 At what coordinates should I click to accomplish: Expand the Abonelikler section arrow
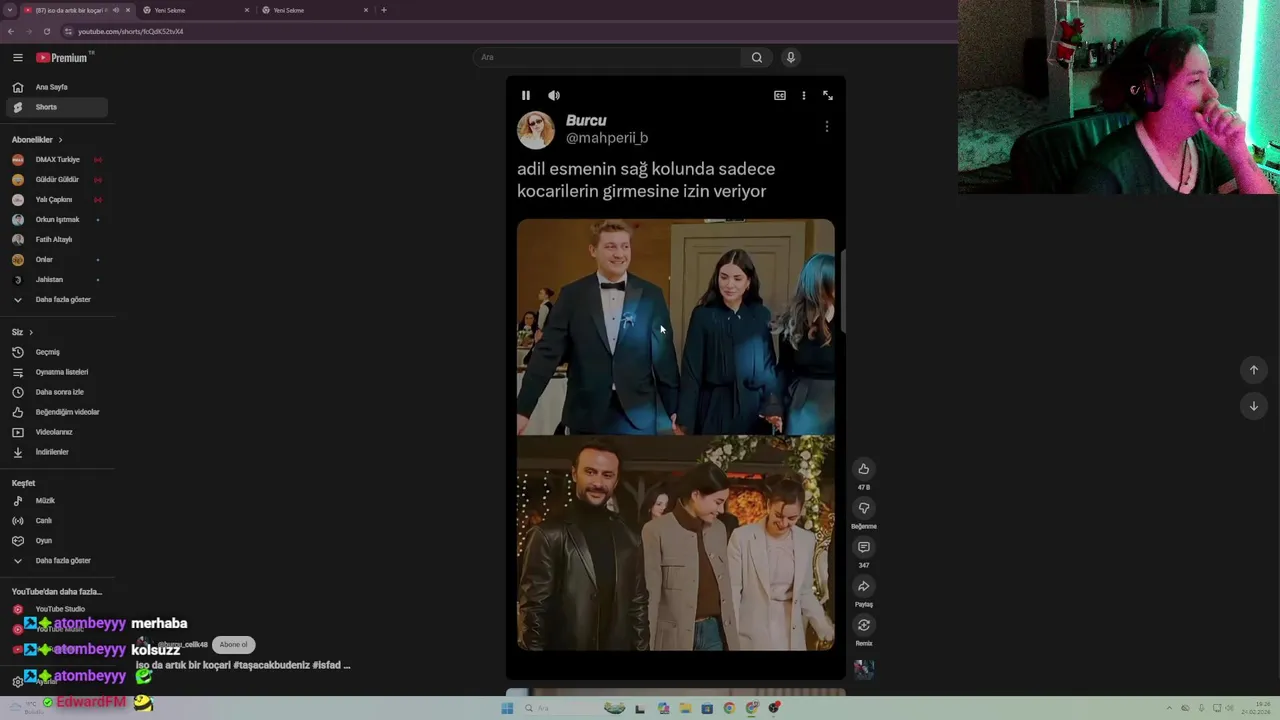[60, 140]
